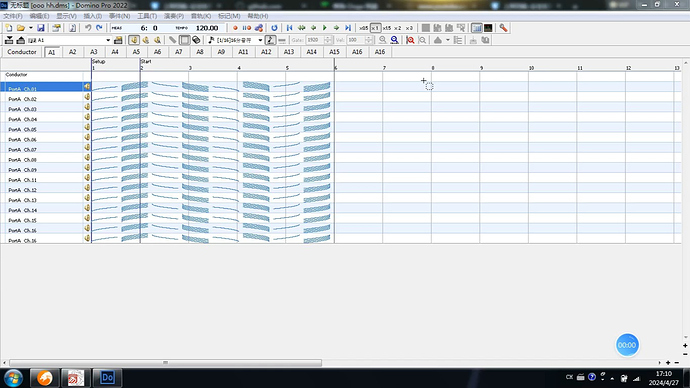Screen dimensions: 690x388
Task: Set playback speed to x0.5
Action: point(363,28)
